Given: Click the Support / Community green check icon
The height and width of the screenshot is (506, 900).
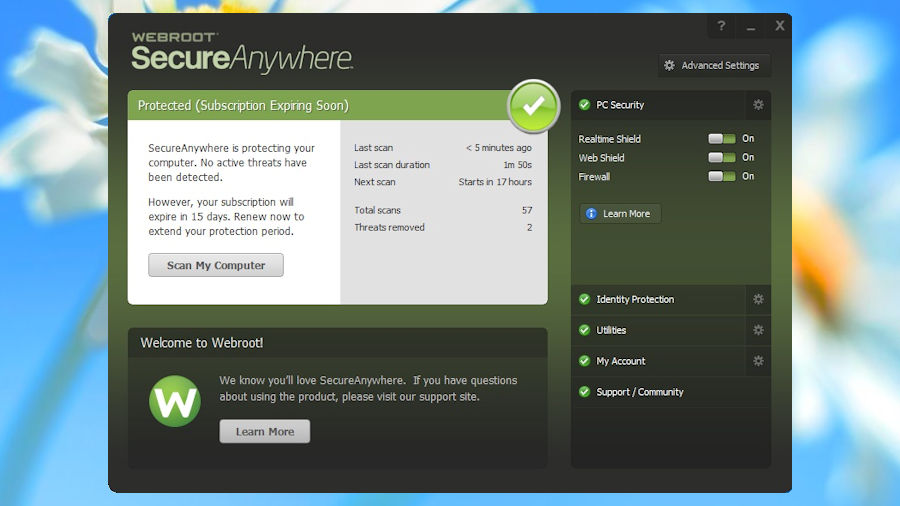Looking at the screenshot, I should pyautogui.click(x=584, y=392).
